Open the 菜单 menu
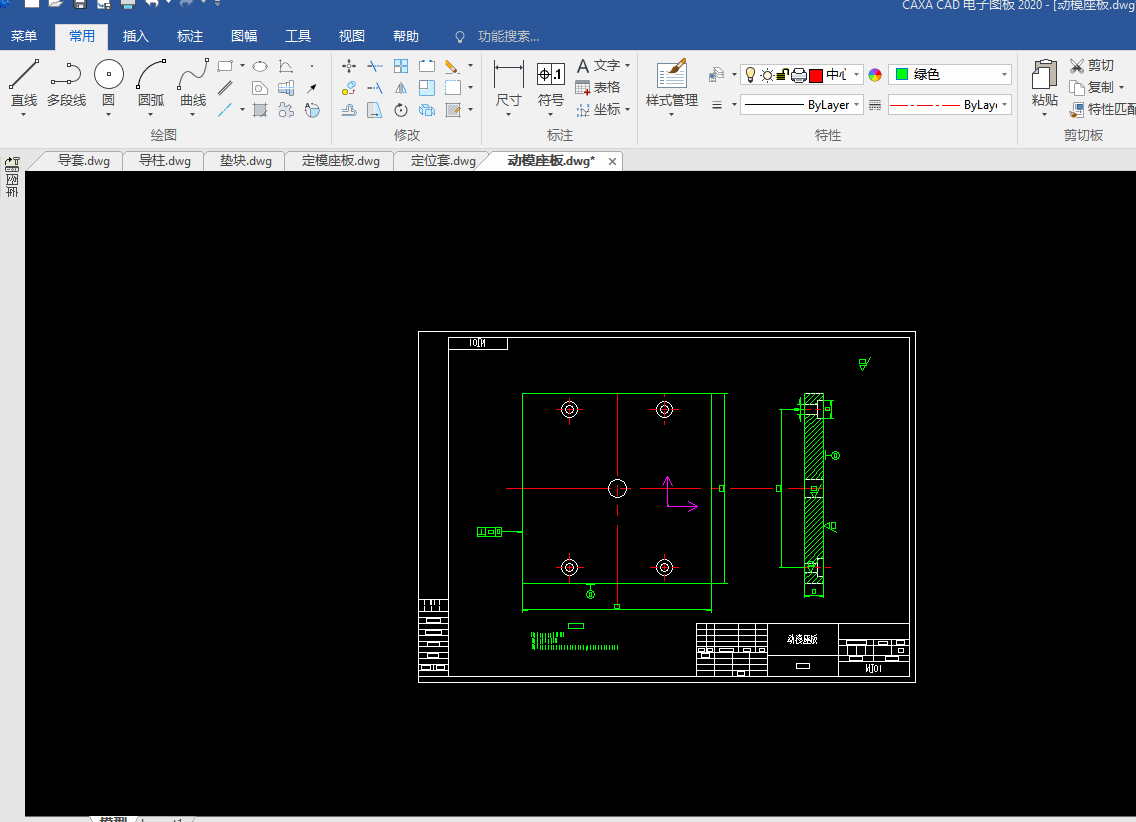1136x822 pixels. [x=24, y=36]
